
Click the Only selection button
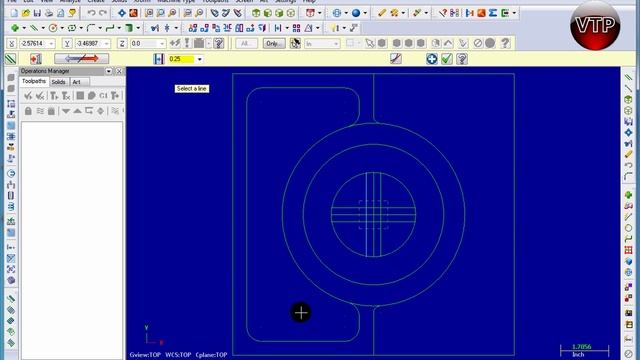273,43
